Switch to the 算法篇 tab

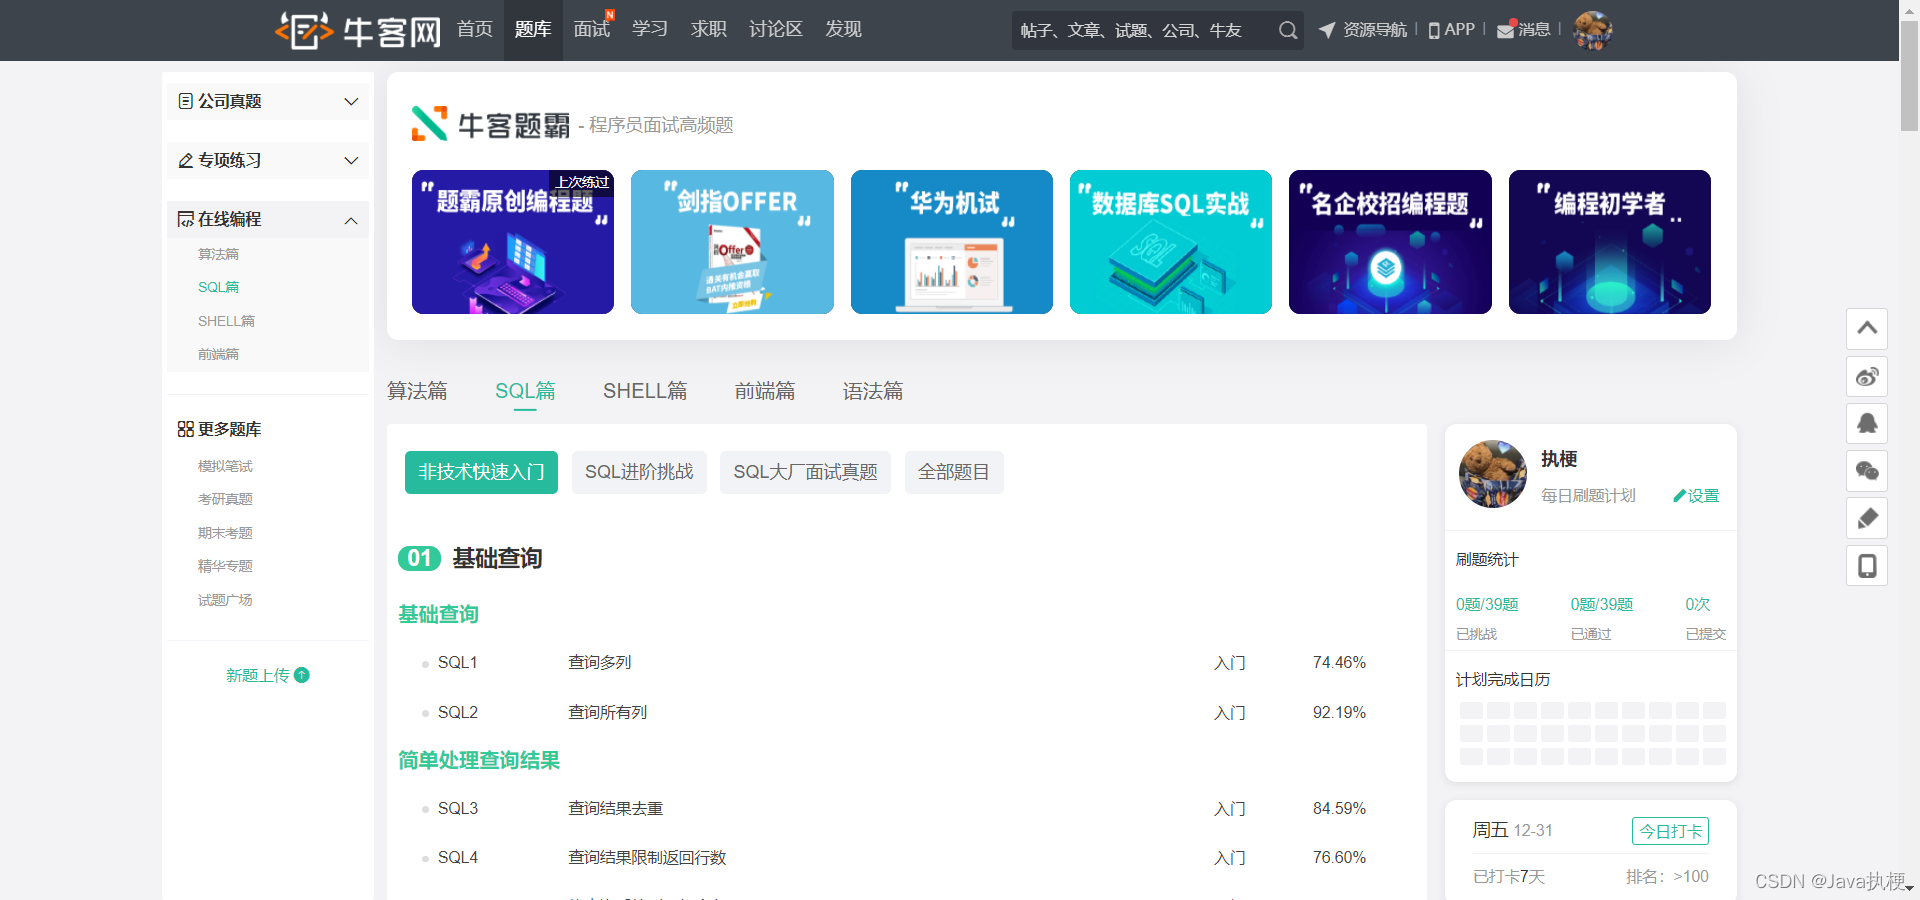[x=417, y=391]
